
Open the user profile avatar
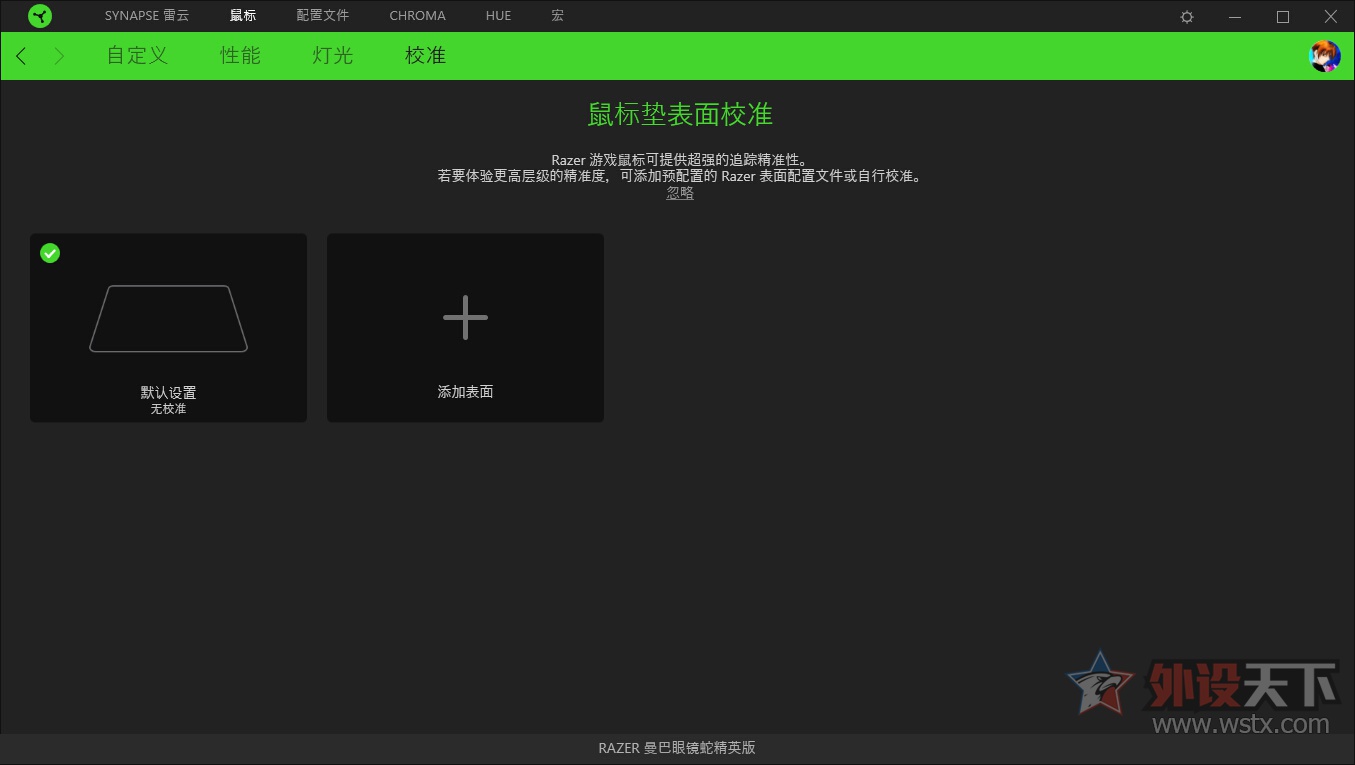tap(1324, 56)
